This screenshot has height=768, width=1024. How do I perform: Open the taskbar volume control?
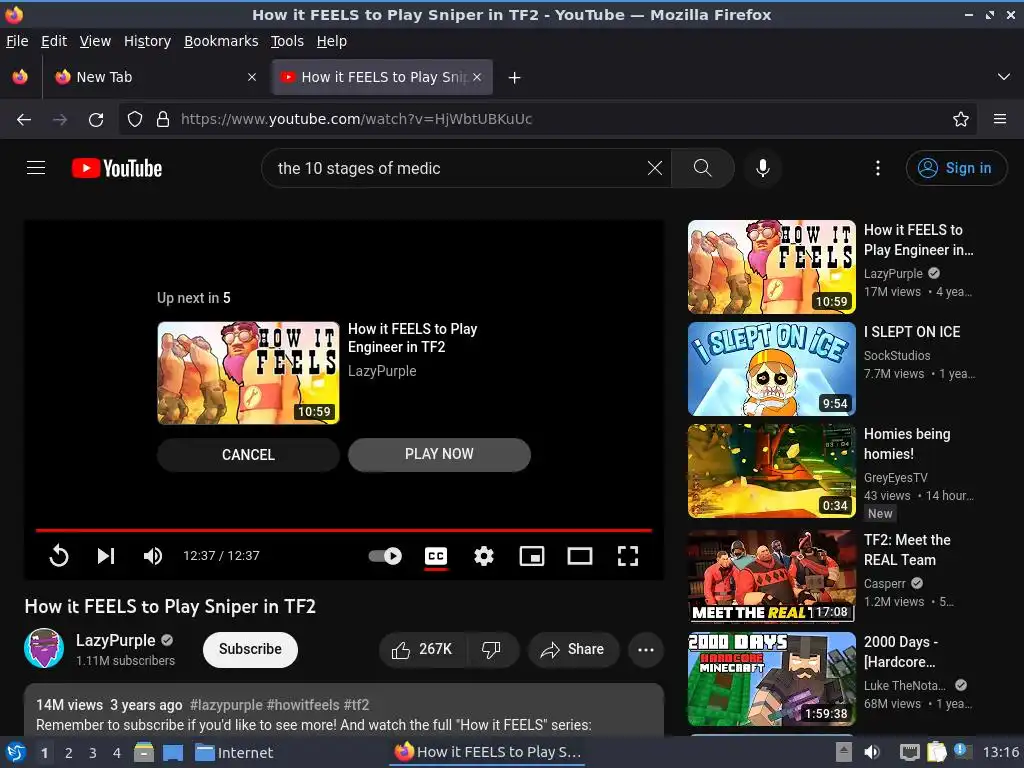click(x=871, y=752)
